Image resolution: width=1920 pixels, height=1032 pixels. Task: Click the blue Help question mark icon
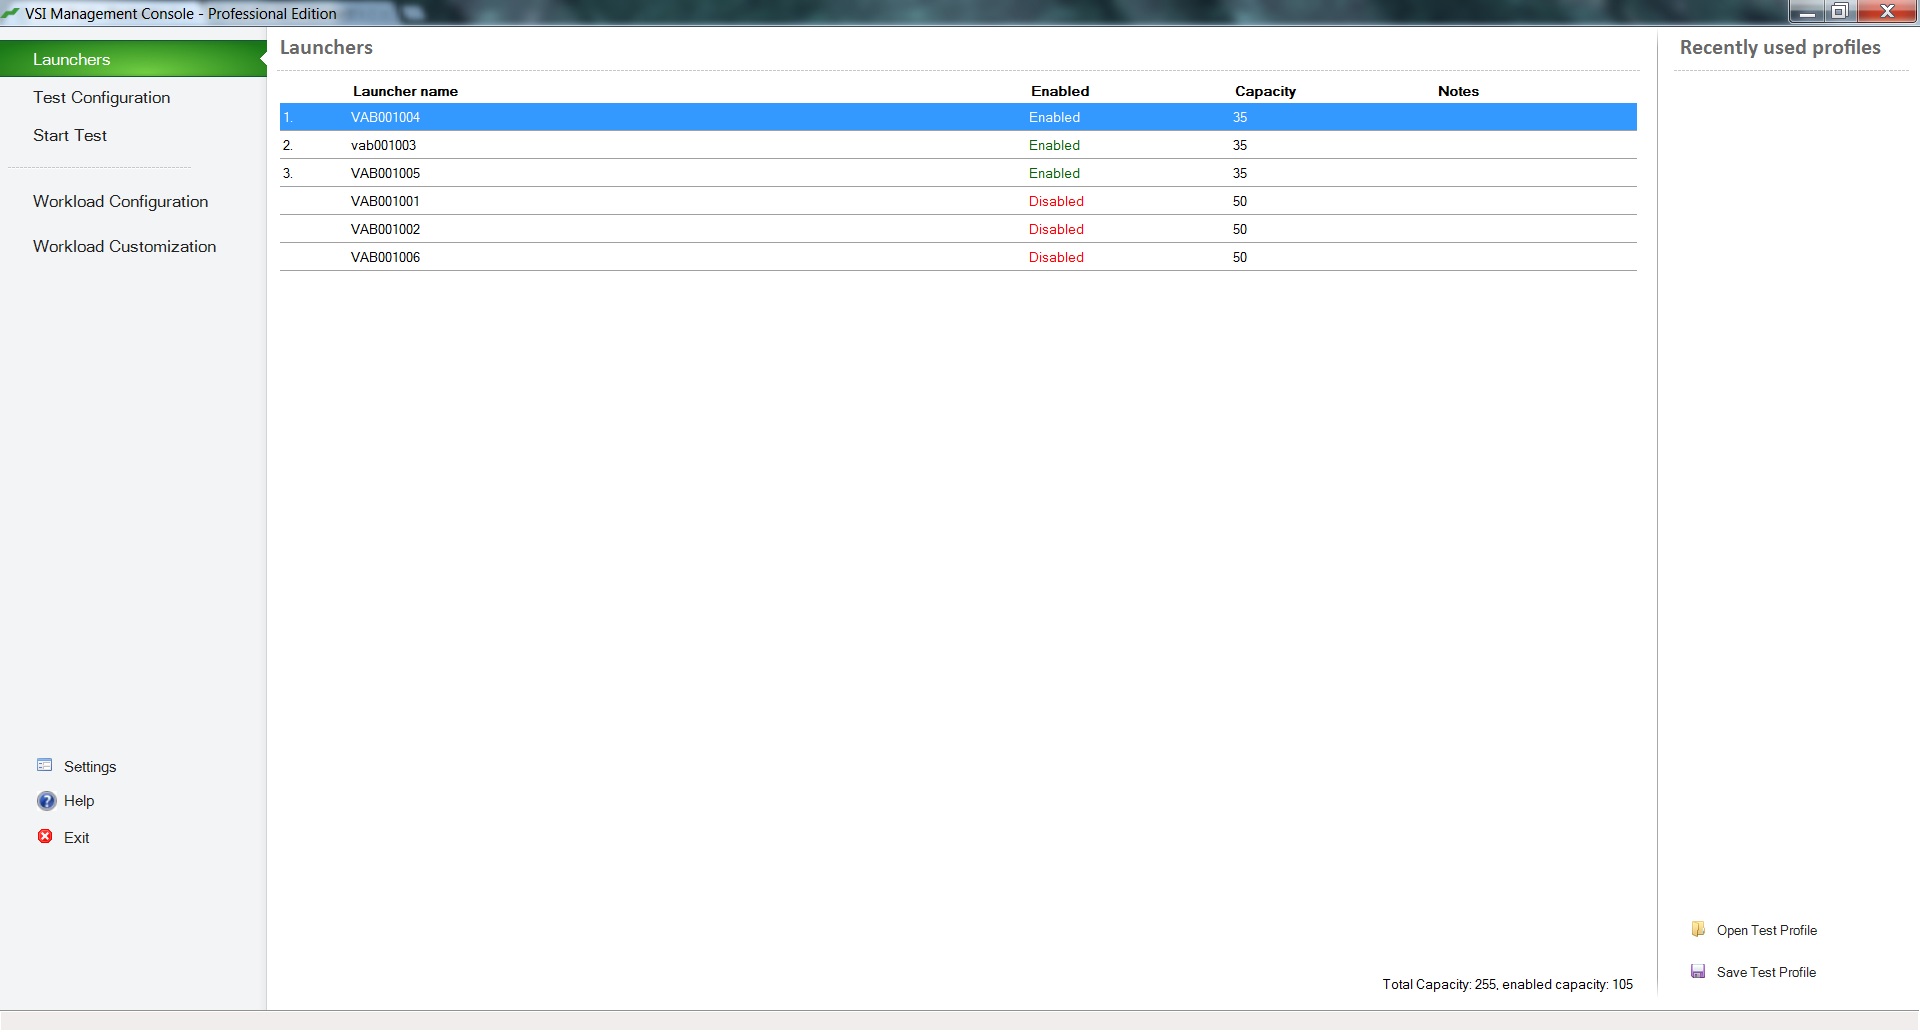click(x=46, y=801)
